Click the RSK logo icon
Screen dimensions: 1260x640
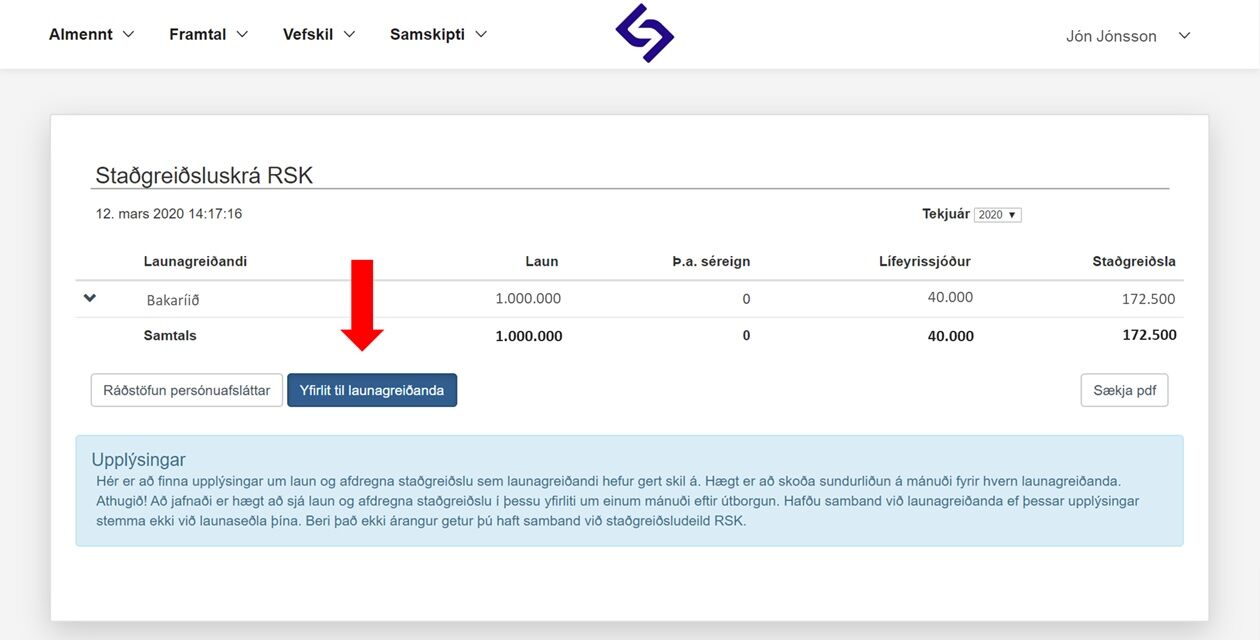pos(644,33)
